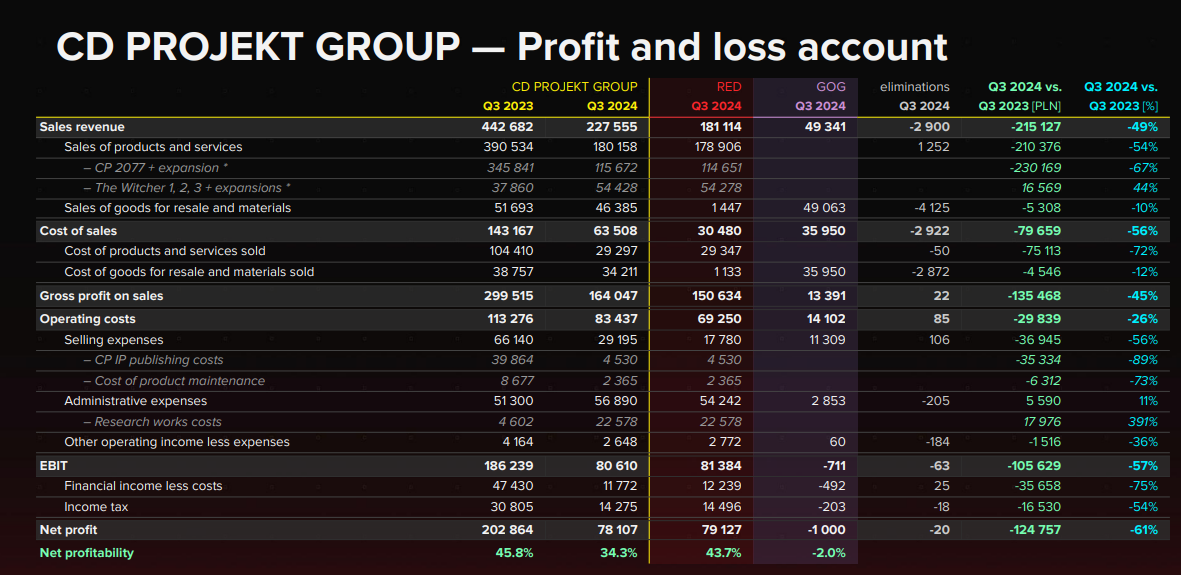The width and height of the screenshot is (1181, 575).
Task: Select the Sales revenue row label
Action: click(x=82, y=127)
